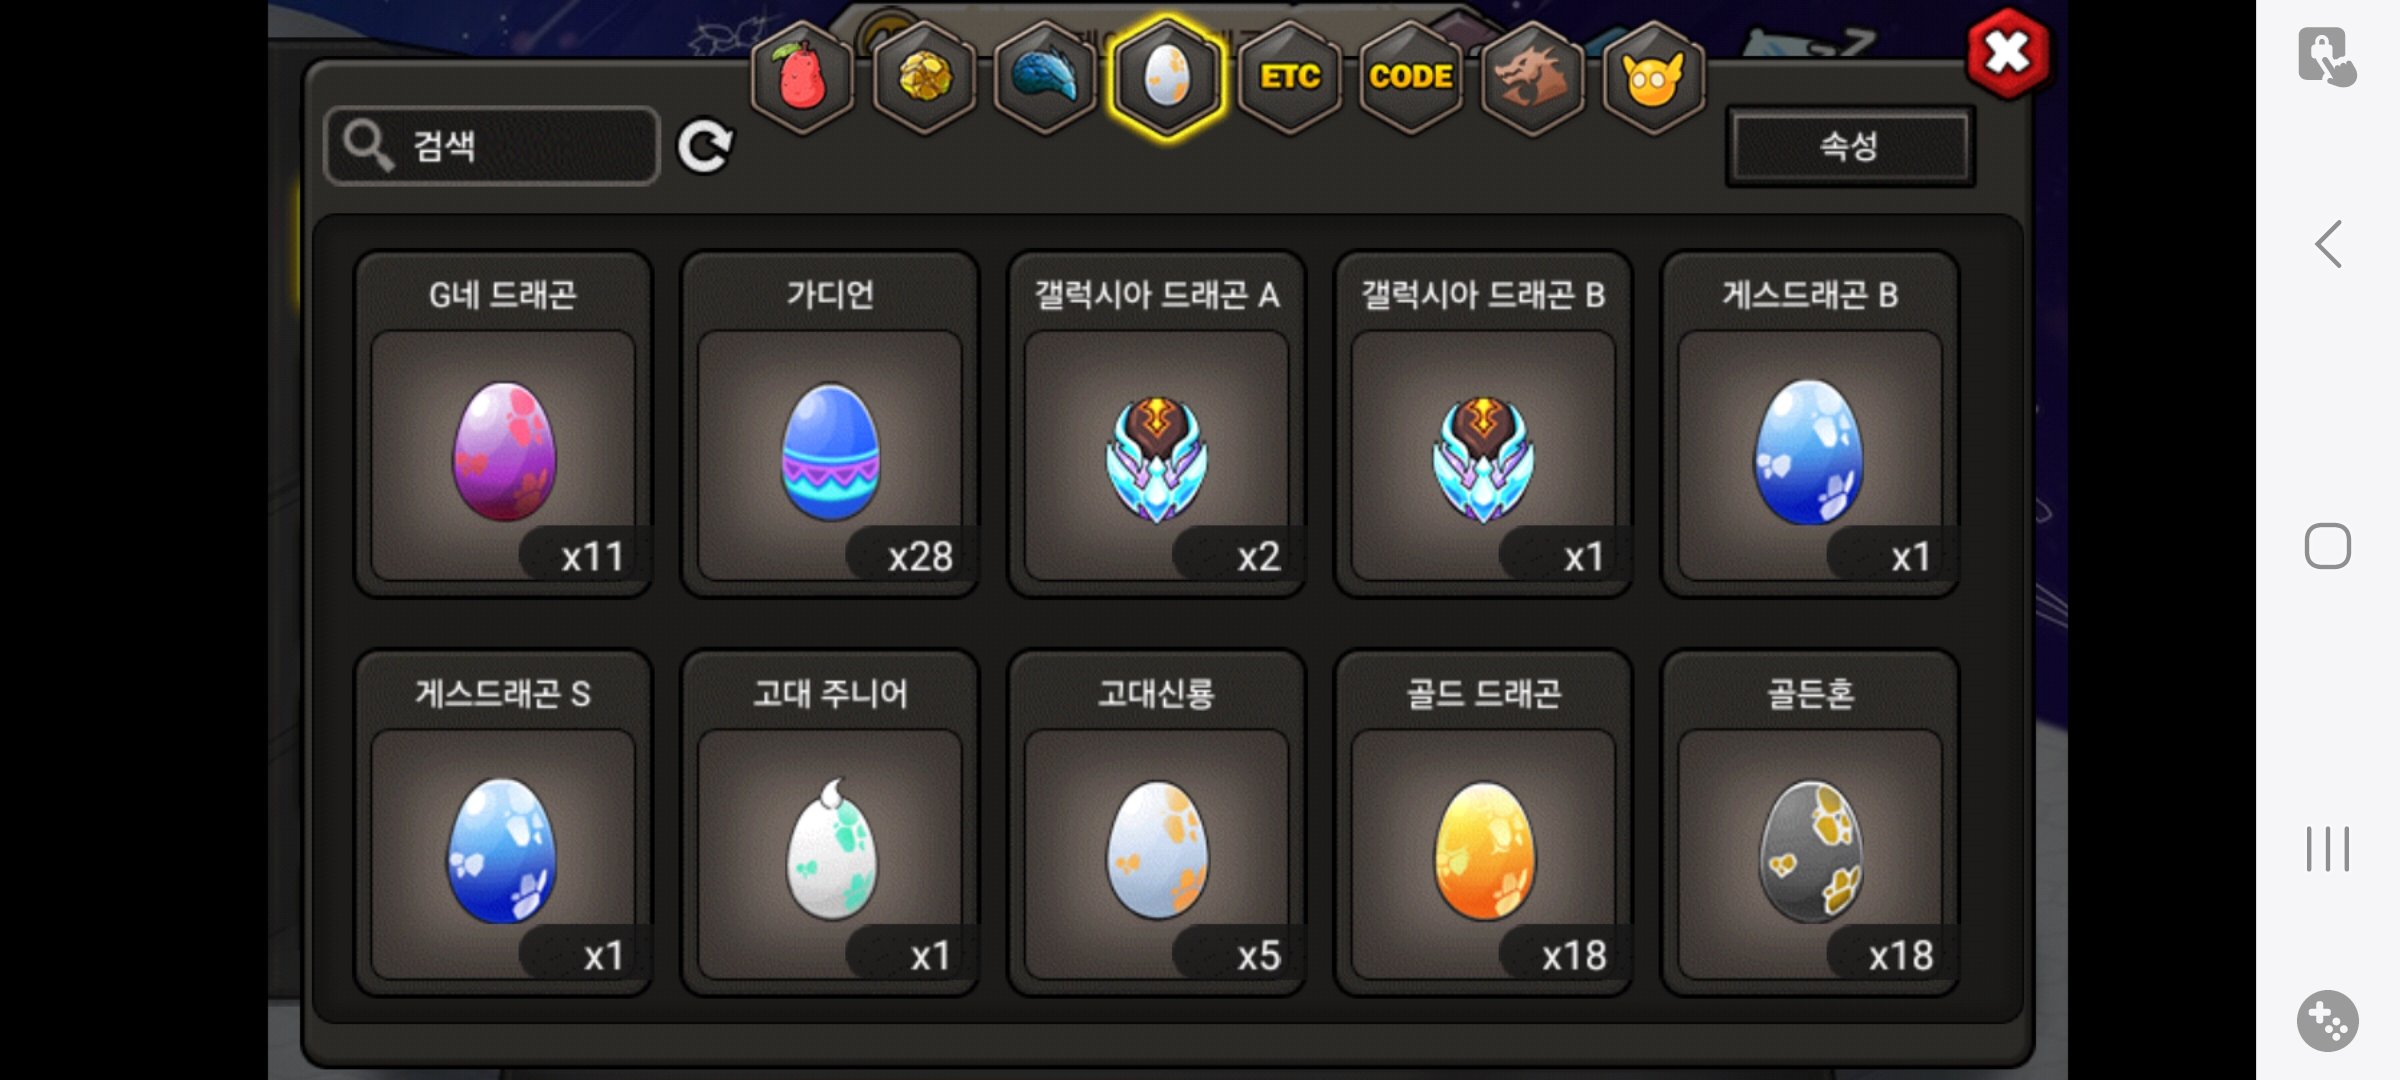Open the game tools controller button
This screenshot has width=2400, height=1080.
(2328, 1021)
